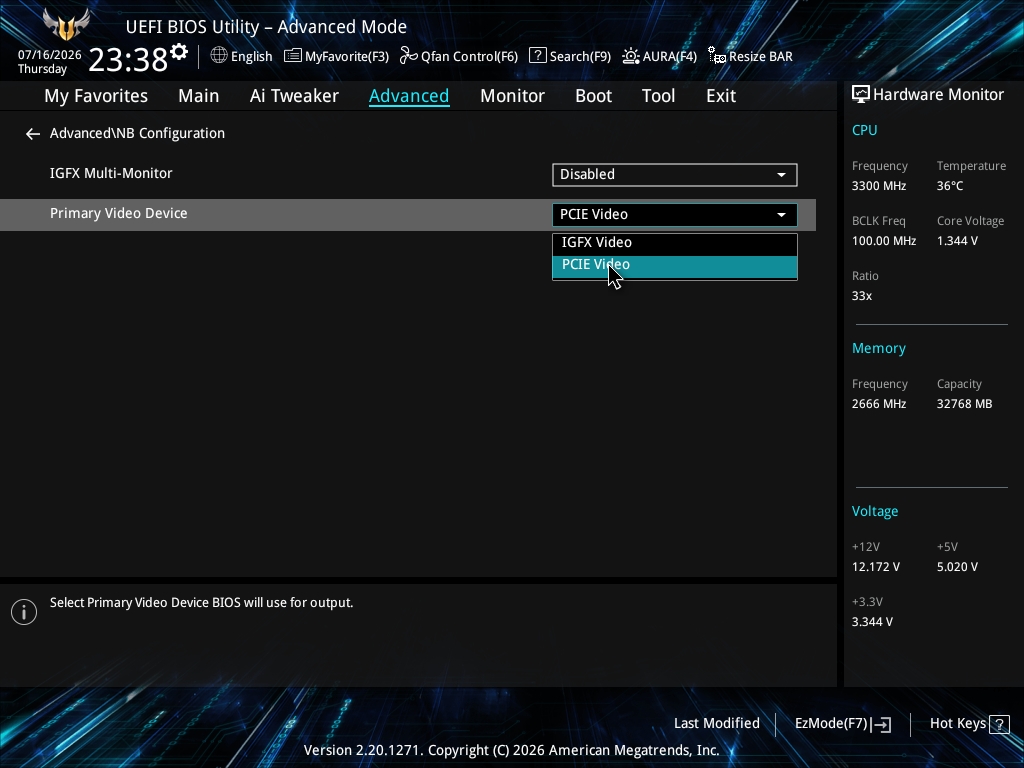
Task: Open Qfan Control(F6) label
Action: coord(470,57)
